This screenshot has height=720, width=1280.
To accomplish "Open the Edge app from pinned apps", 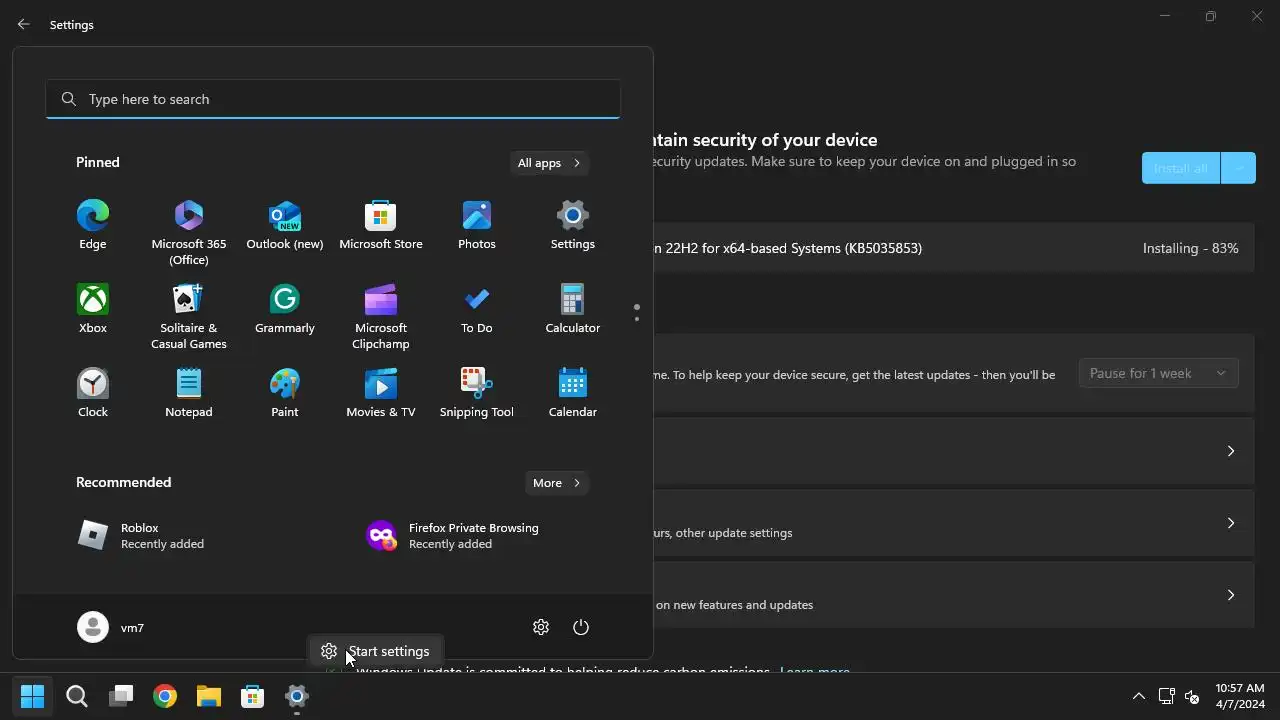I will click(x=93, y=225).
